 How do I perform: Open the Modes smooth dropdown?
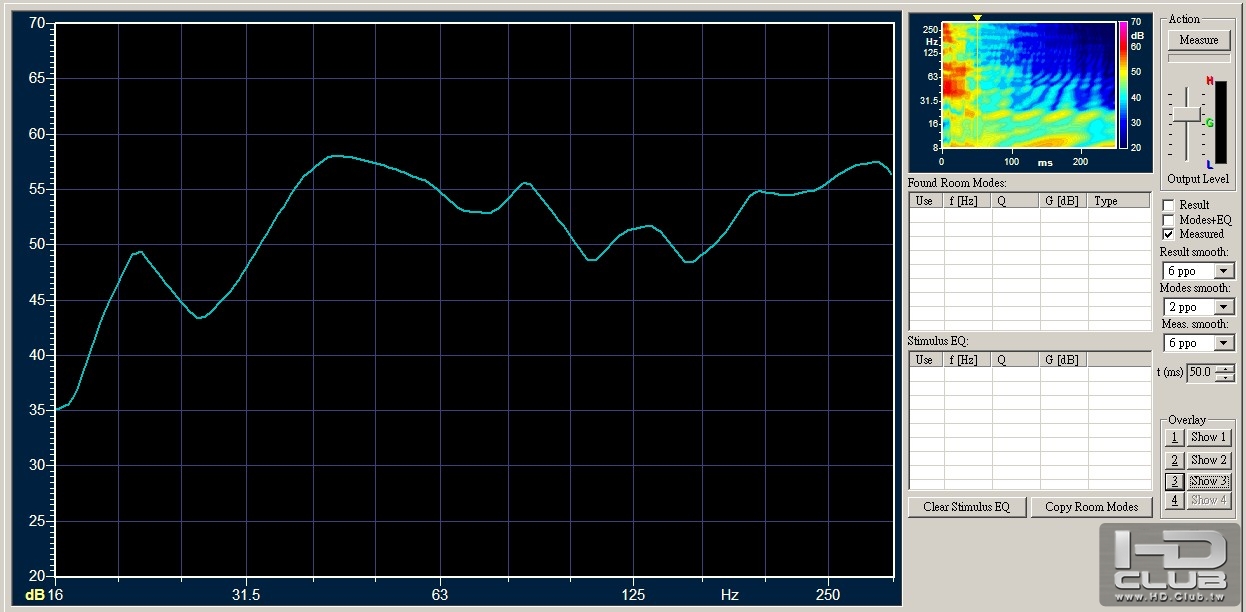(x=1224, y=307)
